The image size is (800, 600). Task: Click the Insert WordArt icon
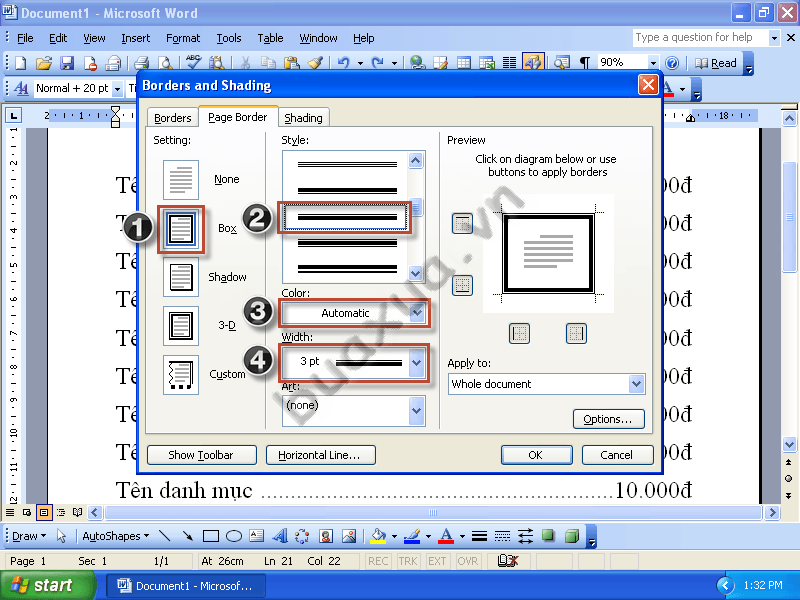coord(280,536)
